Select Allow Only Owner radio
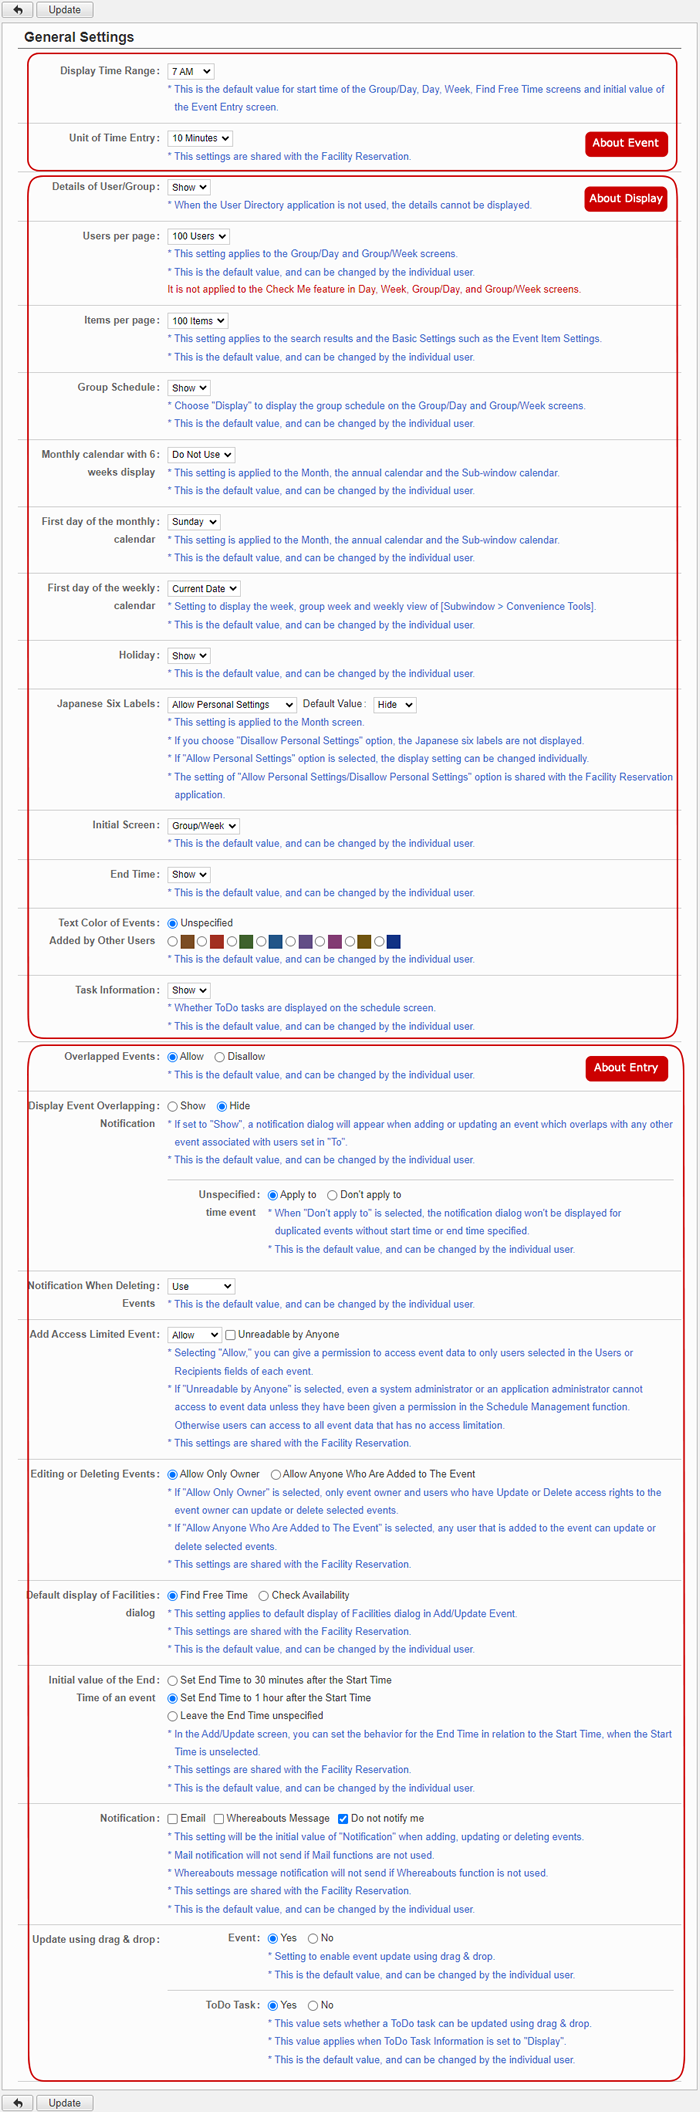 point(173,1475)
